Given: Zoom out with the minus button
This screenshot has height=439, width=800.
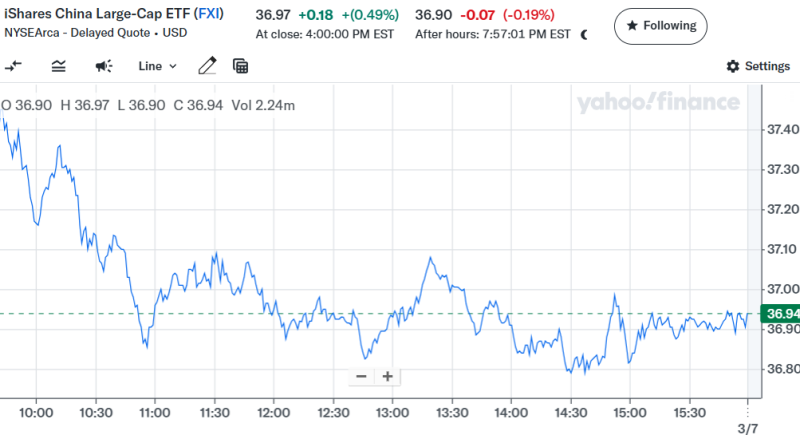Looking at the screenshot, I should click(x=361, y=377).
